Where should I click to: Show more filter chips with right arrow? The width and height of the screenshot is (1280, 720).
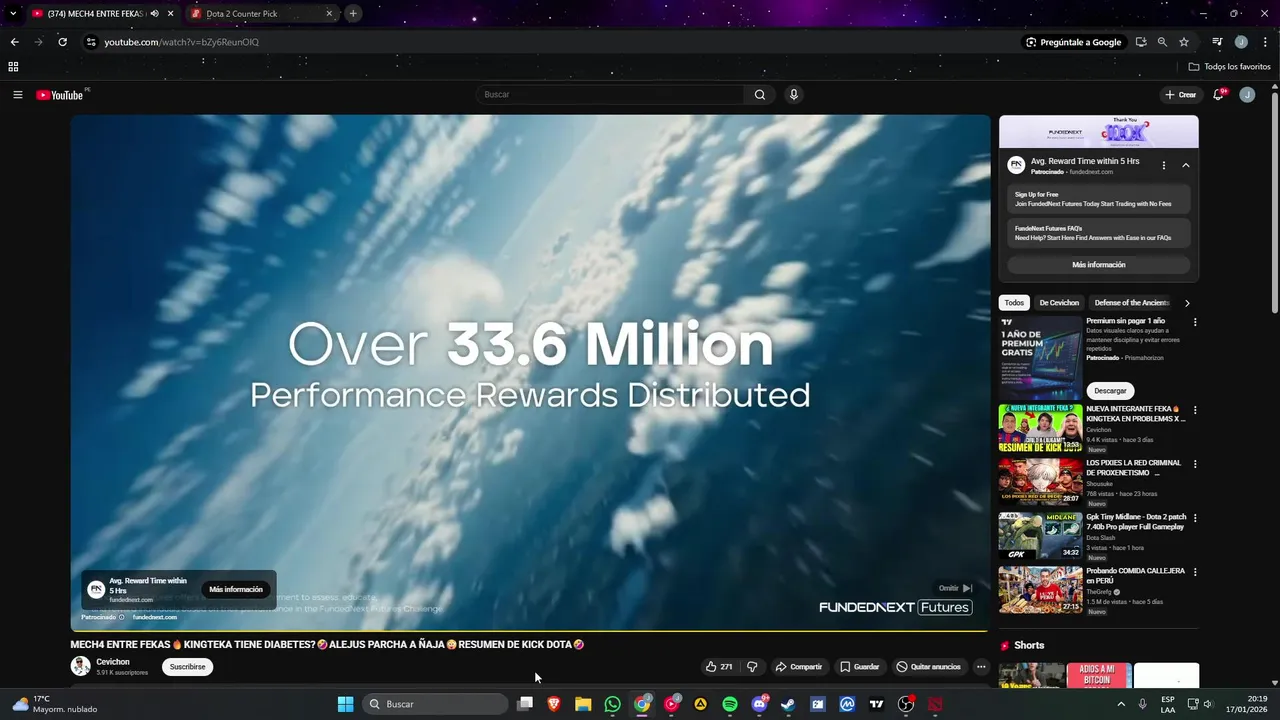pos(1187,303)
